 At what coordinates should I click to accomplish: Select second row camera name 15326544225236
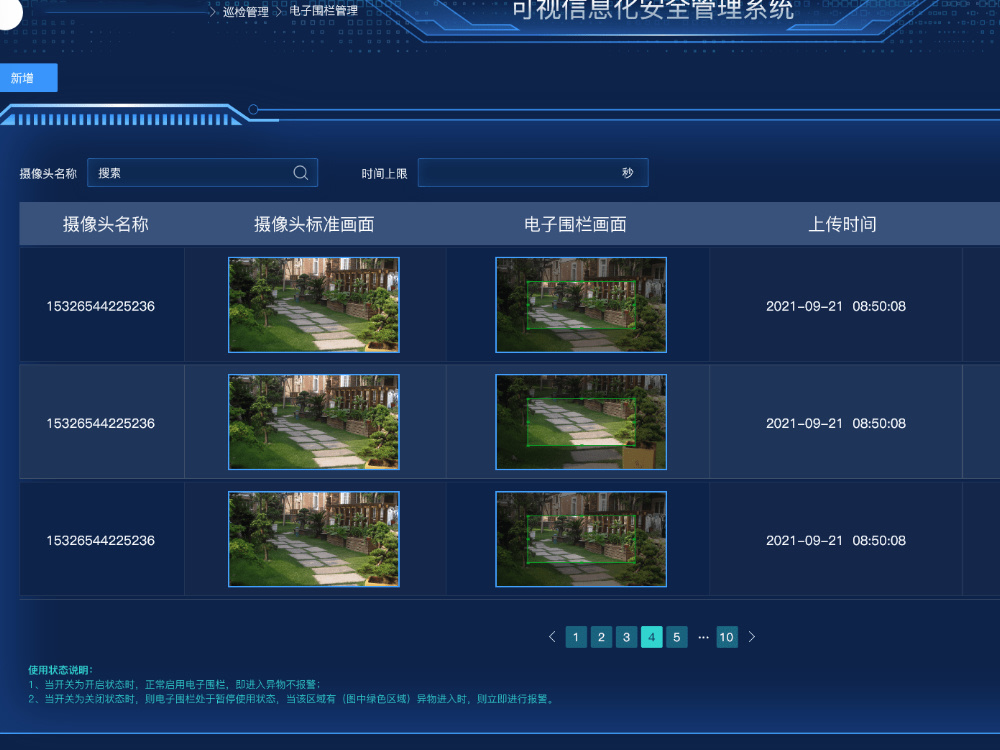tap(101, 423)
